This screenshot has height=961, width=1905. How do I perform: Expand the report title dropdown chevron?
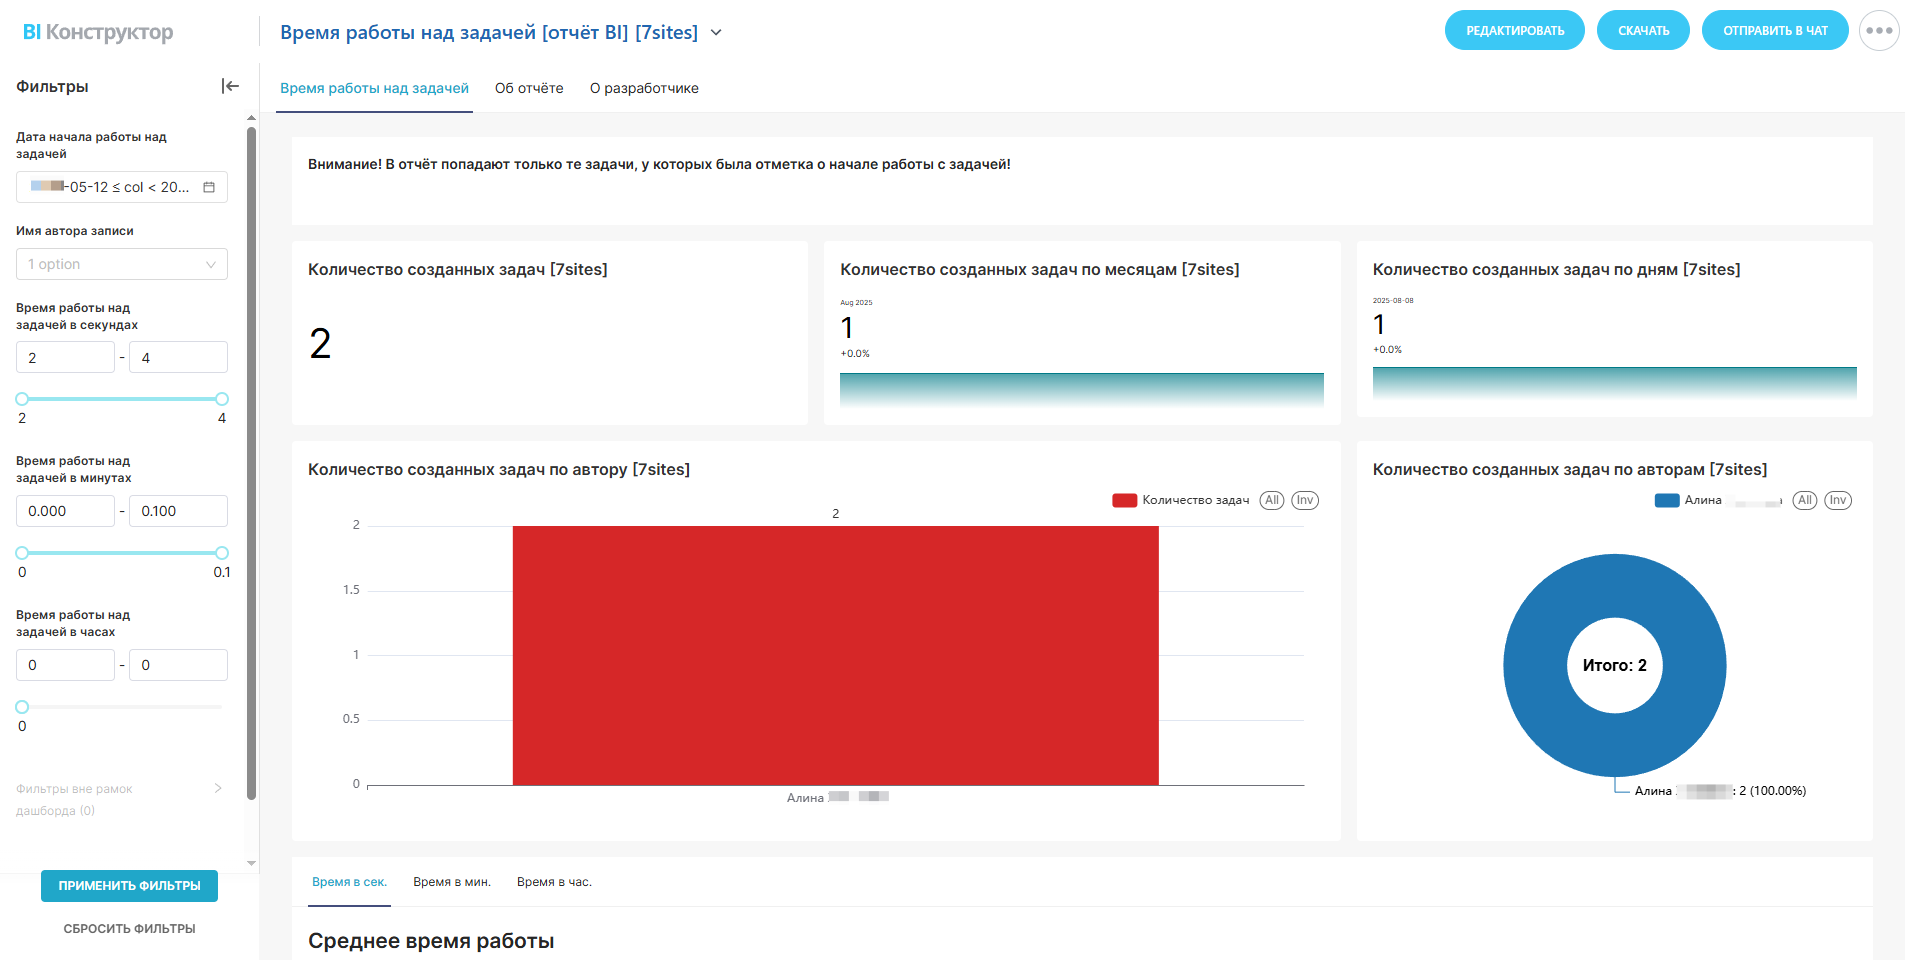tap(716, 33)
